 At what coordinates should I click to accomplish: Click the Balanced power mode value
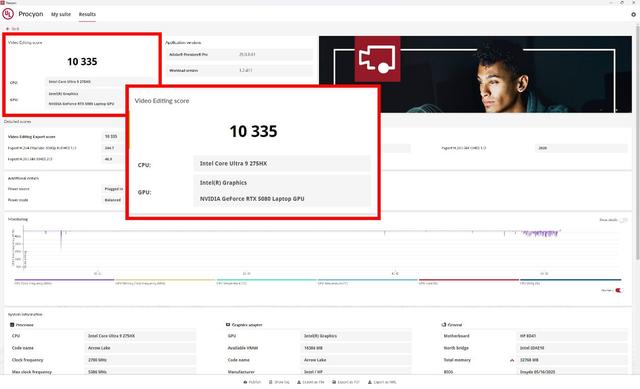[113, 200]
